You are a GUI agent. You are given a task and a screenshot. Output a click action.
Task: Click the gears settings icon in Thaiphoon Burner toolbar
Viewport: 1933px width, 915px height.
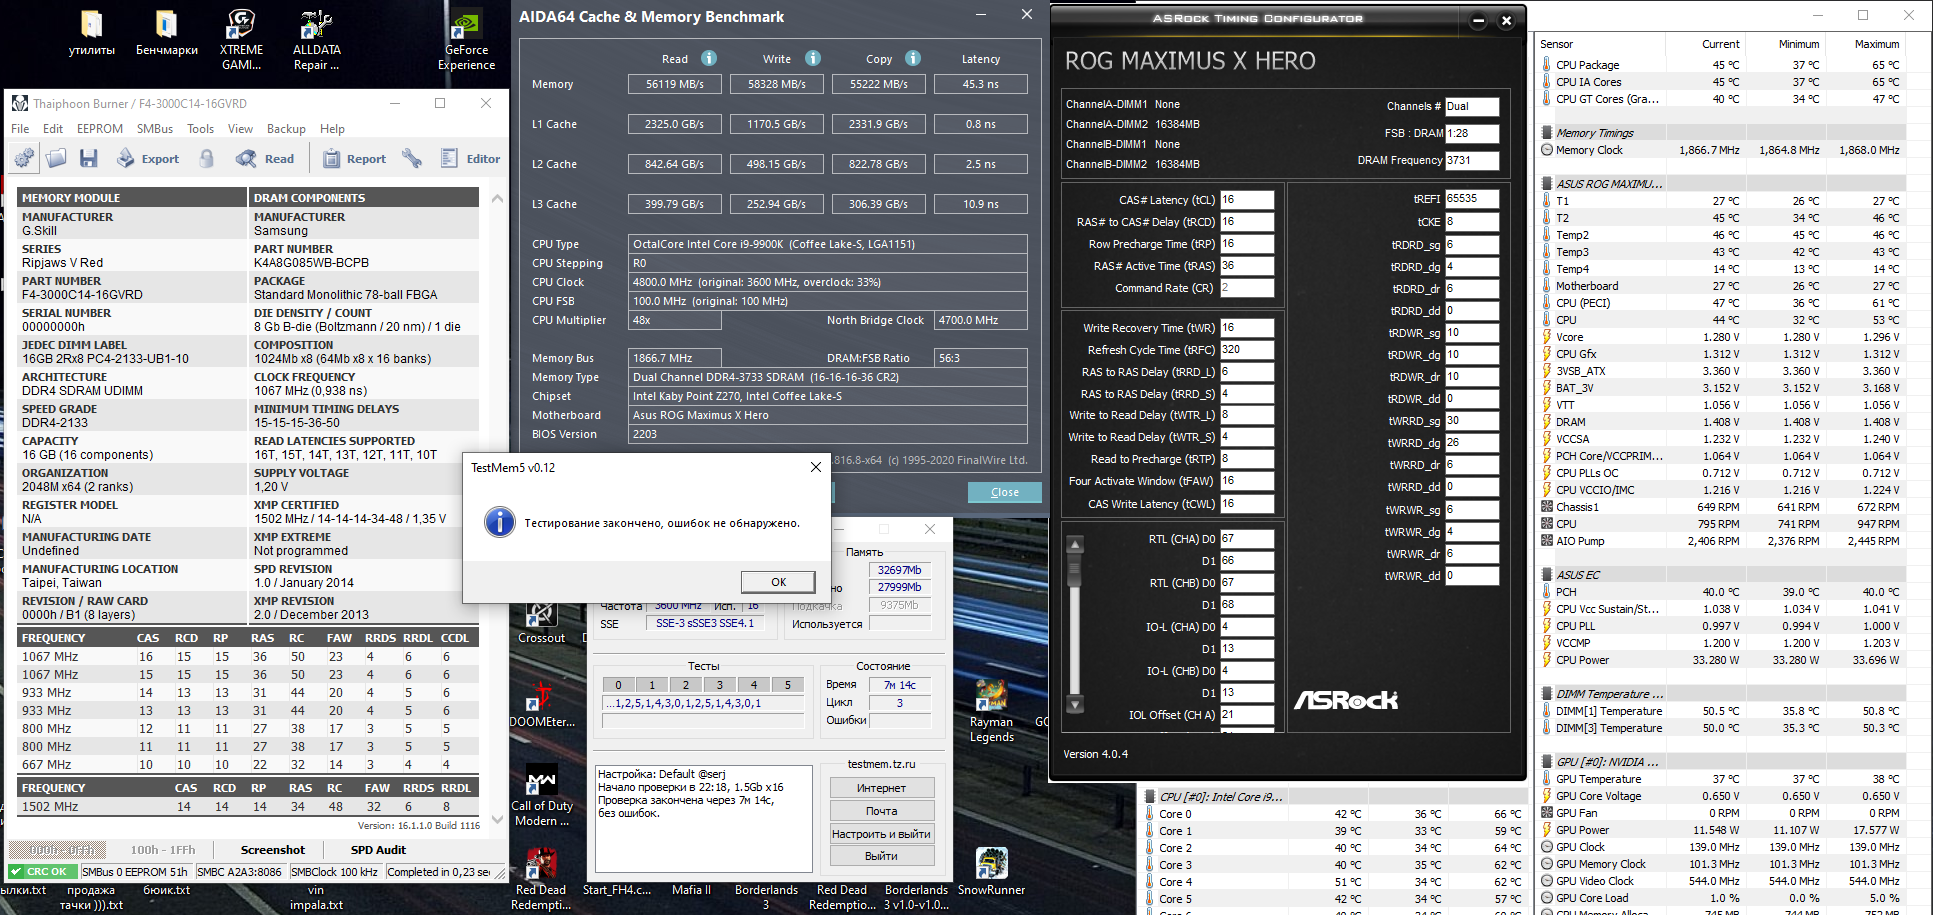pos(23,158)
